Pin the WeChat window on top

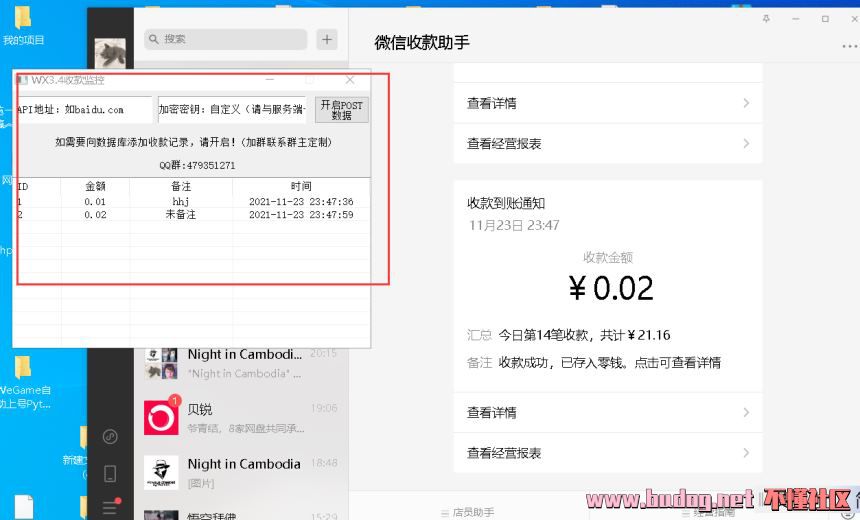(766, 19)
